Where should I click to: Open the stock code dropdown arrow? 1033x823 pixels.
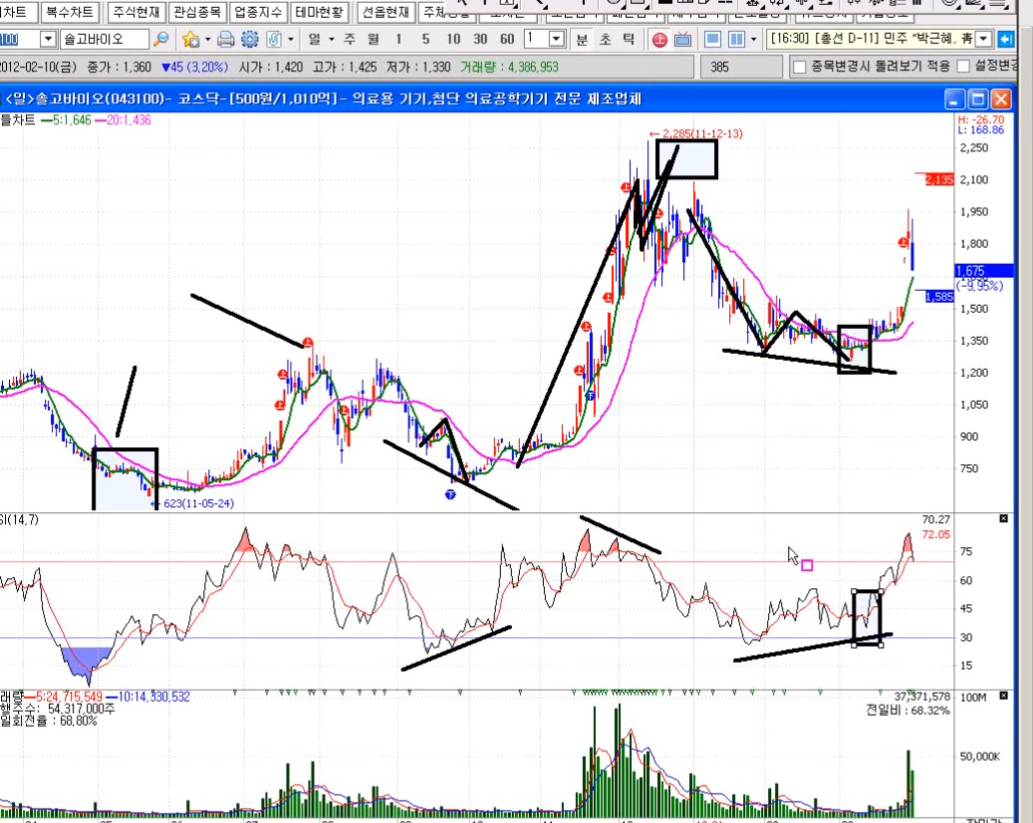[x=48, y=39]
